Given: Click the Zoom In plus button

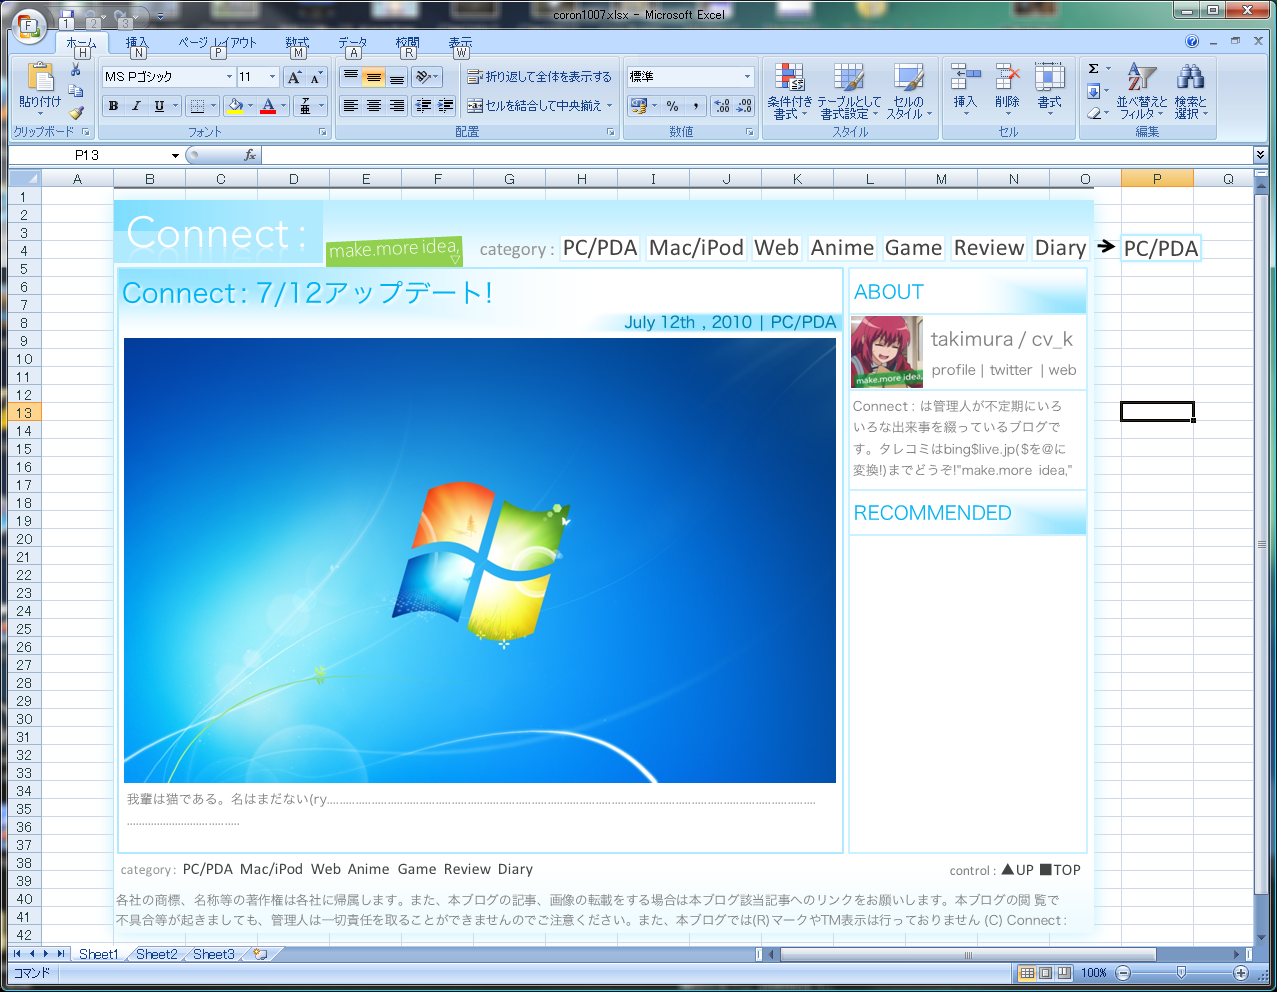Looking at the screenshot, I should (1241, 973).
